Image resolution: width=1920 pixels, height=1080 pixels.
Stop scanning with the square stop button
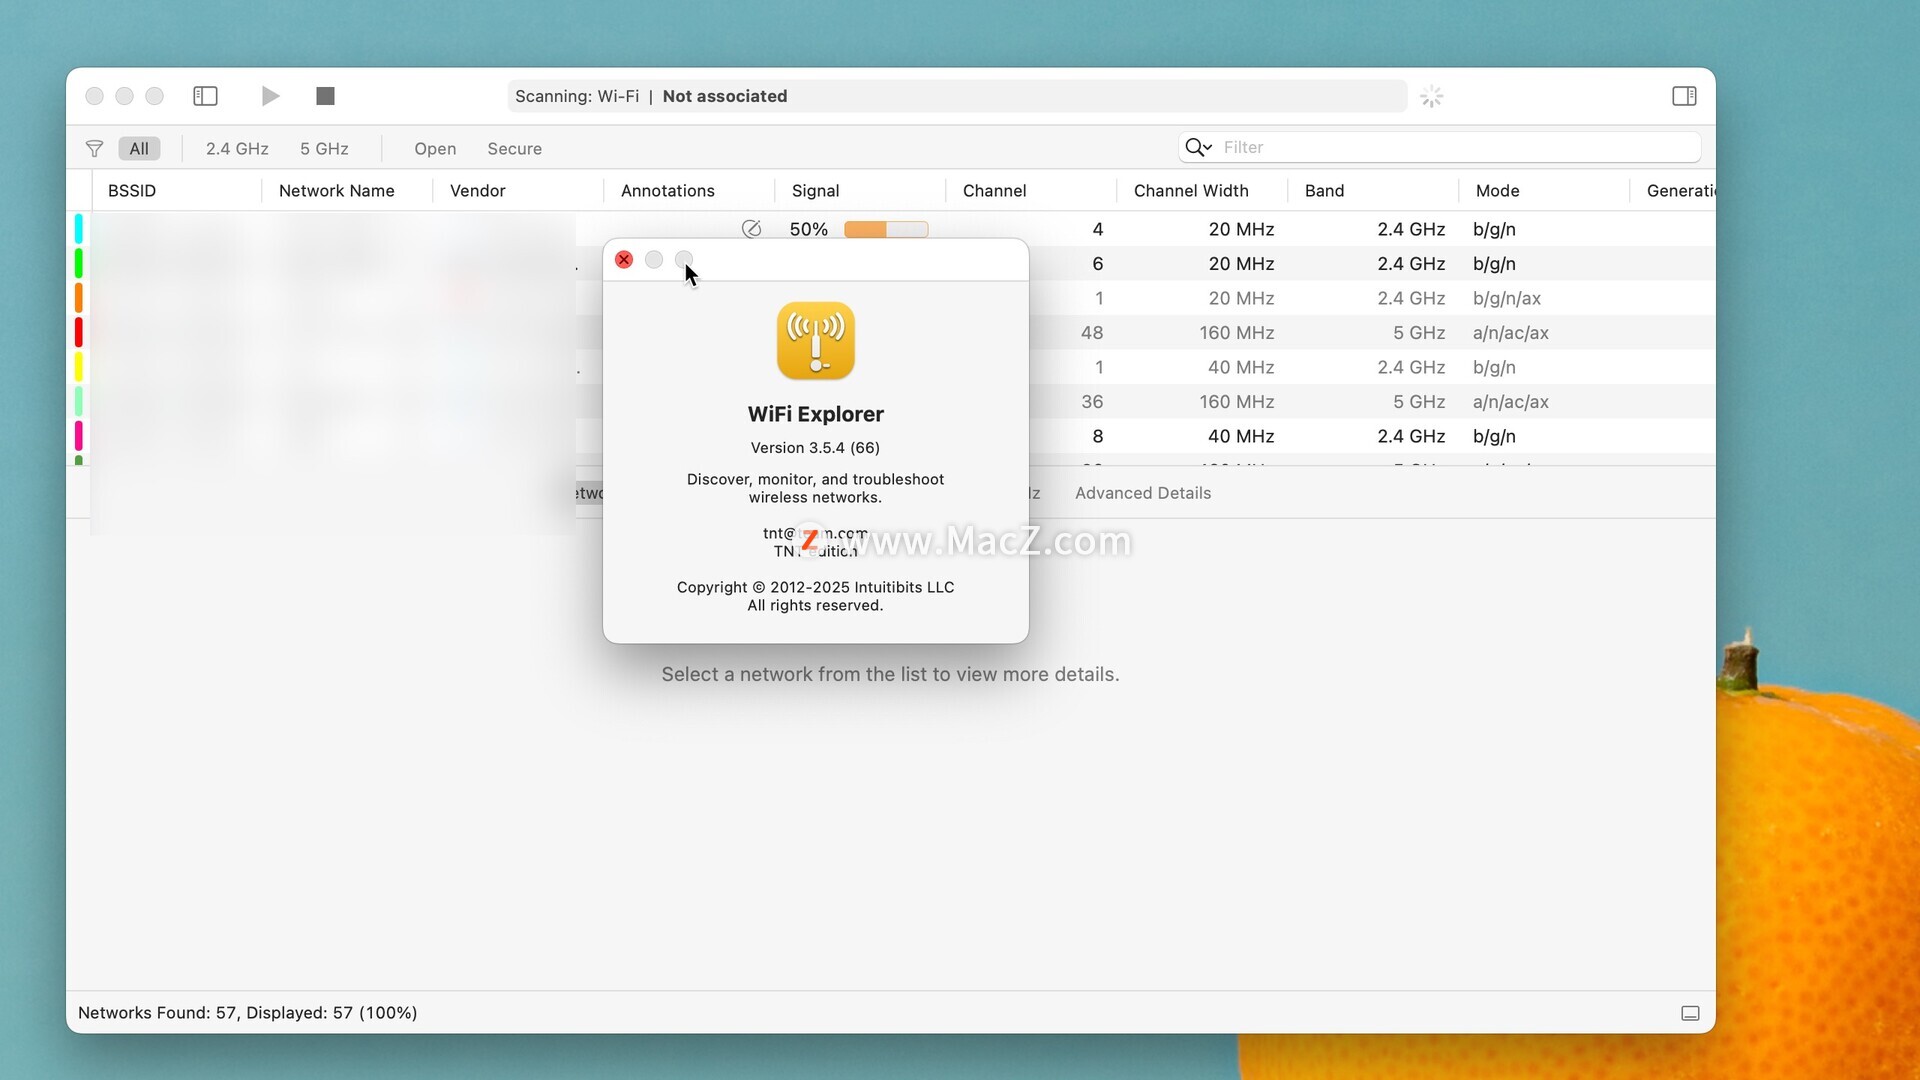click(325, 96)
